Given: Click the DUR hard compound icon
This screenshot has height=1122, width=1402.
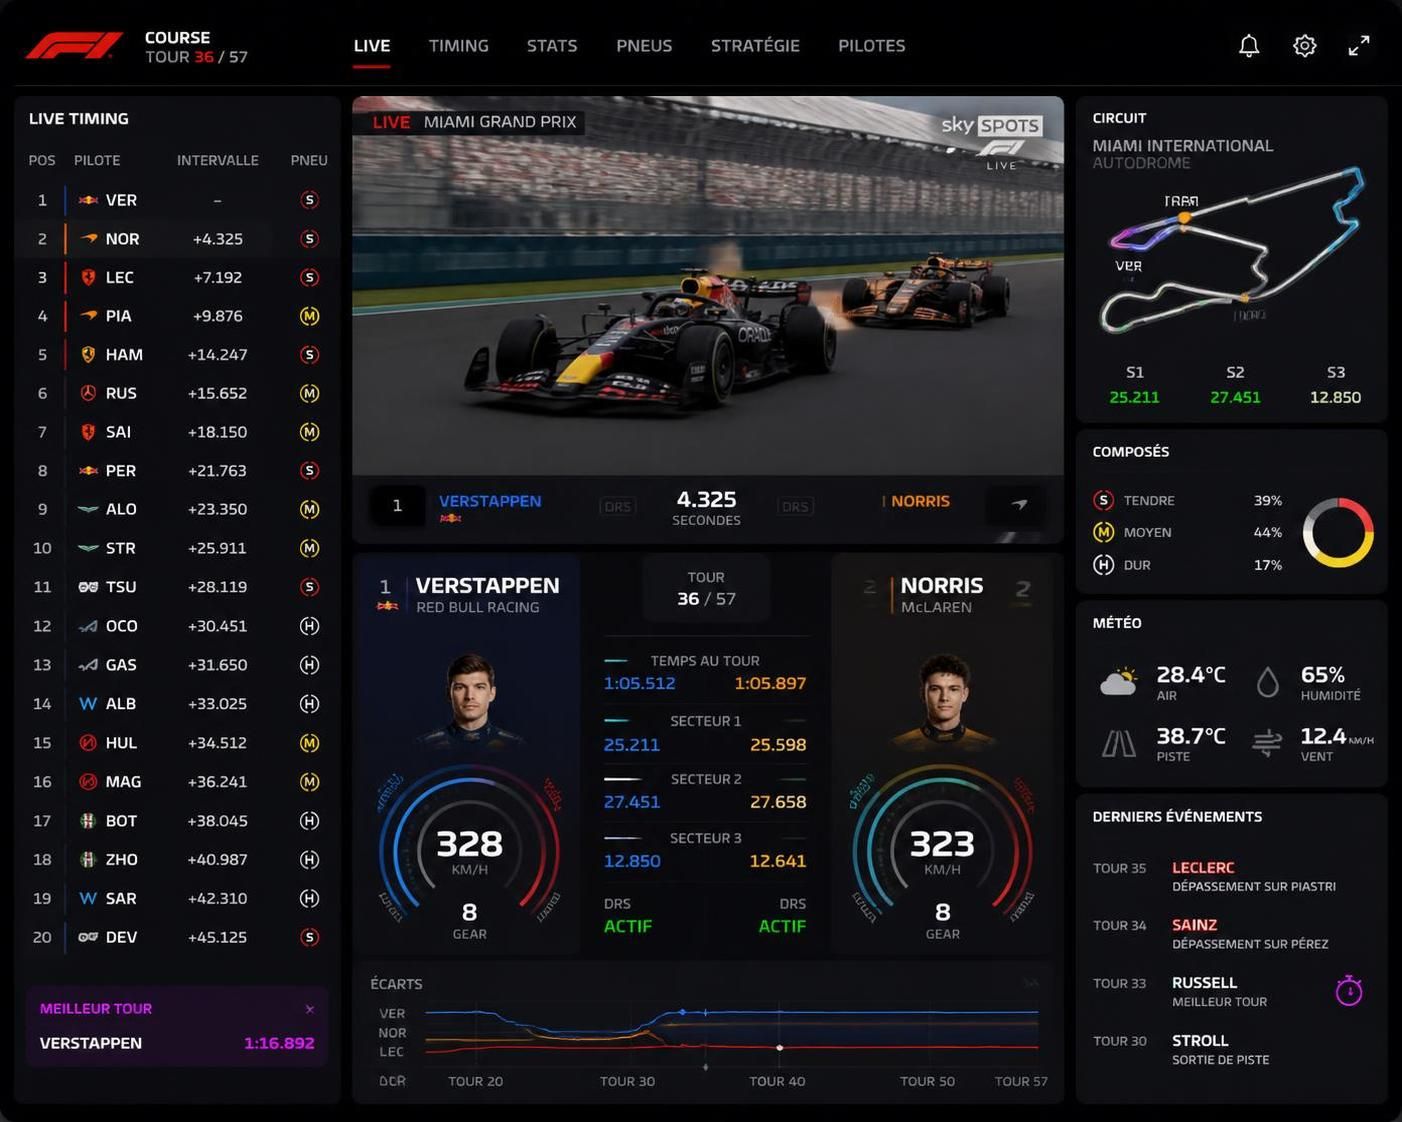Looking at the screenshot, I should click(x=1103, y=564).
